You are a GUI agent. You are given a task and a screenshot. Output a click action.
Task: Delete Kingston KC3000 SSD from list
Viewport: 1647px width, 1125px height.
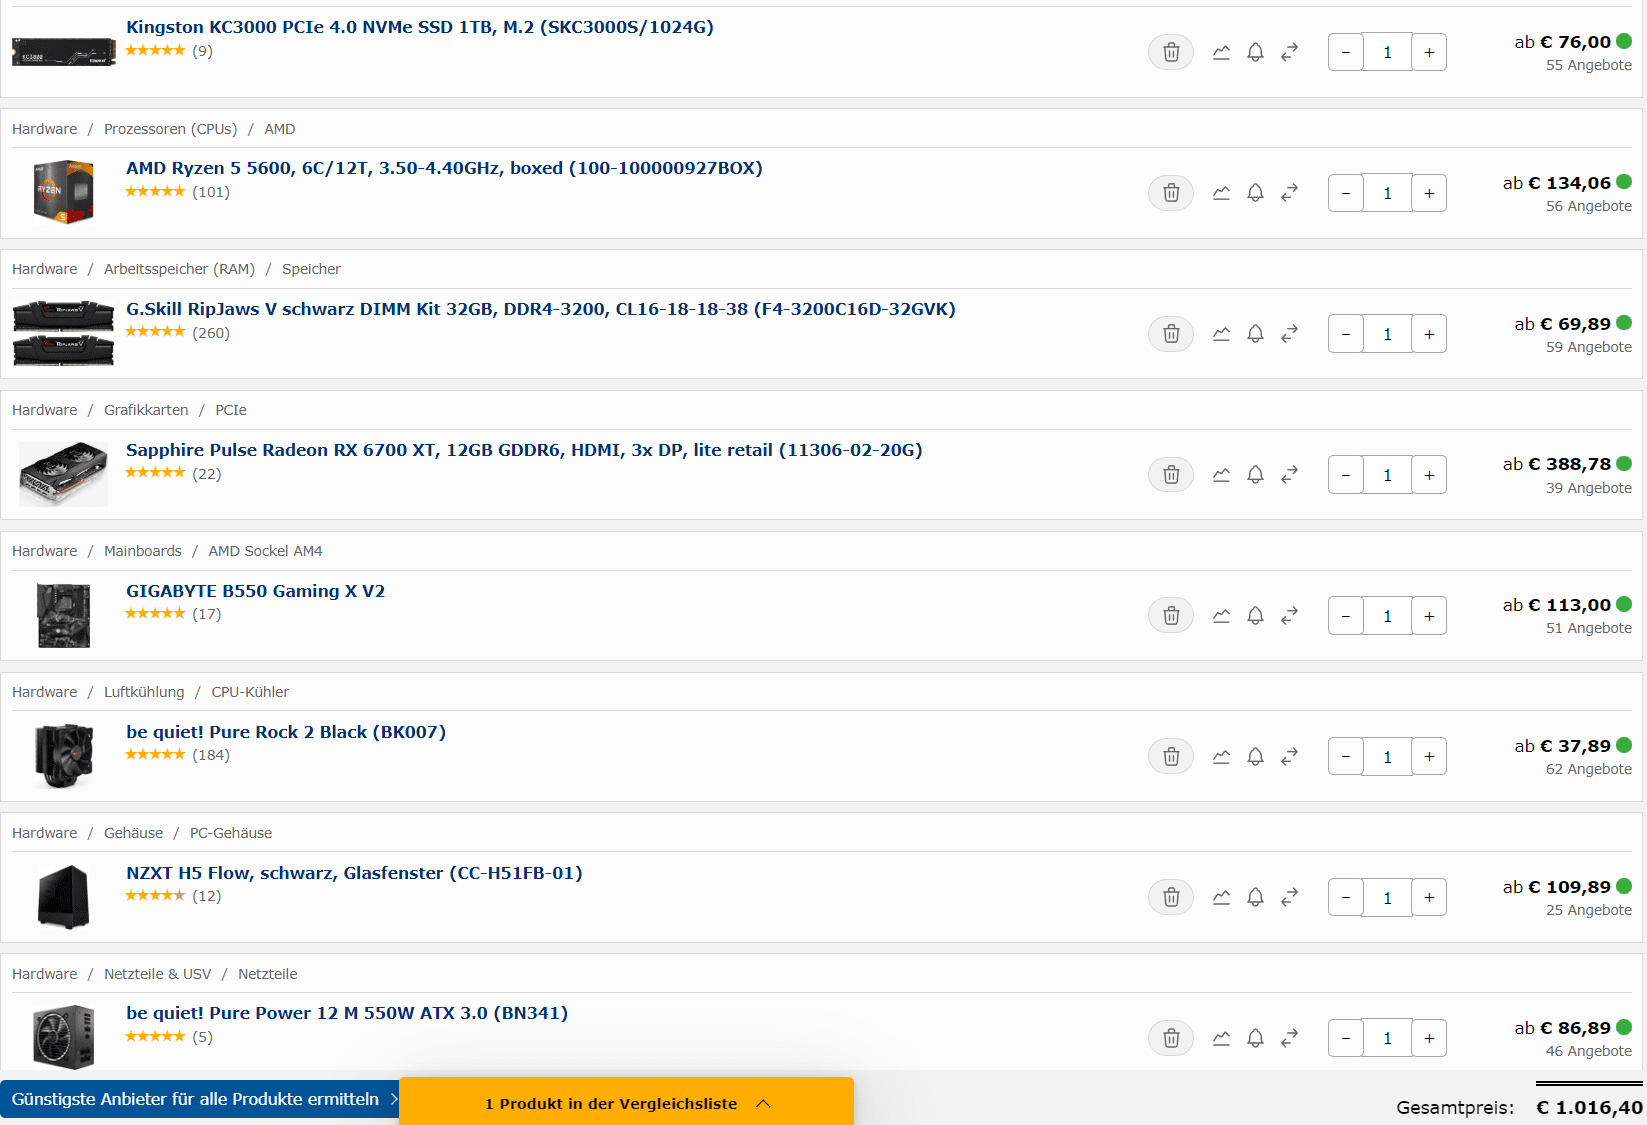[x=1171, y=52]
